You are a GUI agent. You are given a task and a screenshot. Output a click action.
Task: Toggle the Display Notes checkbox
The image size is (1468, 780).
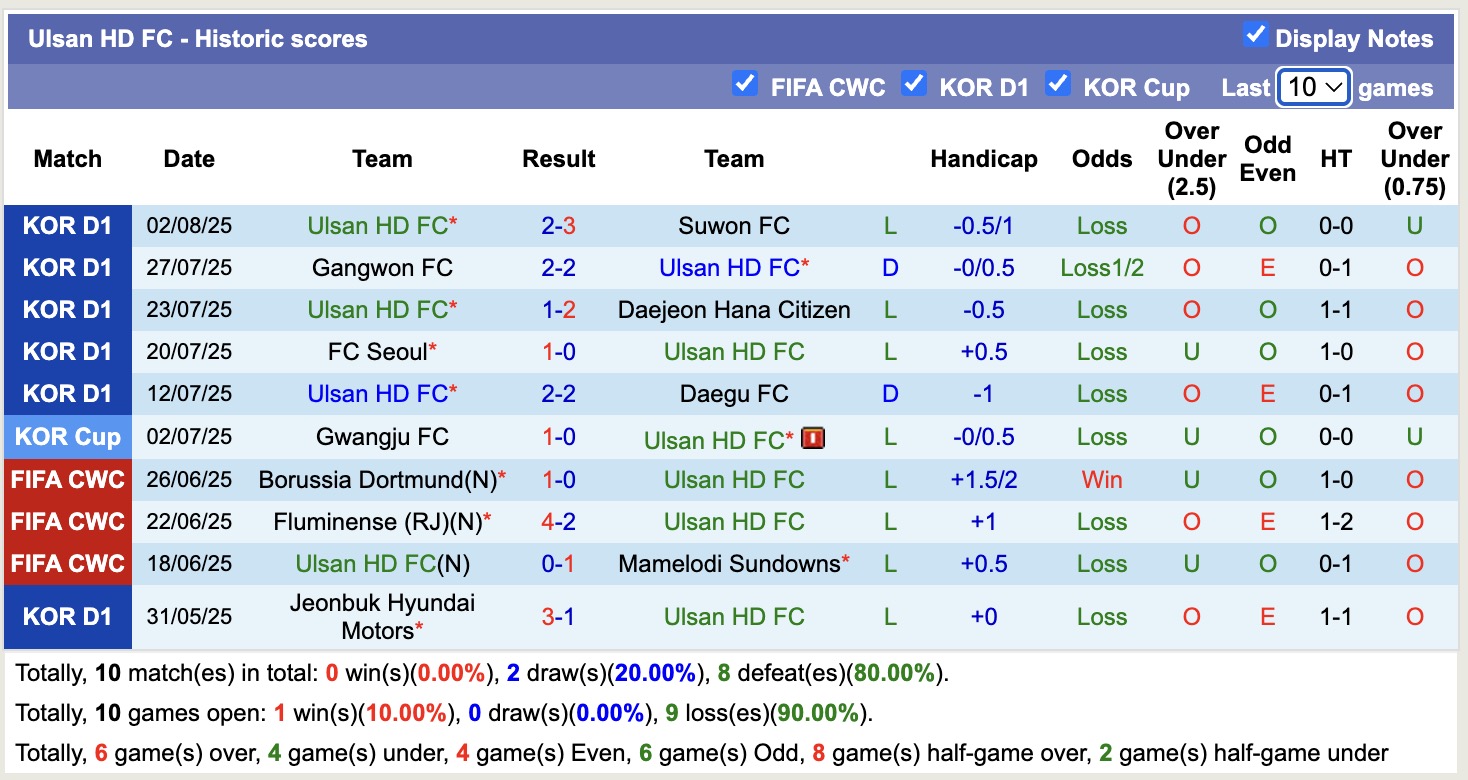(1255, 35)
